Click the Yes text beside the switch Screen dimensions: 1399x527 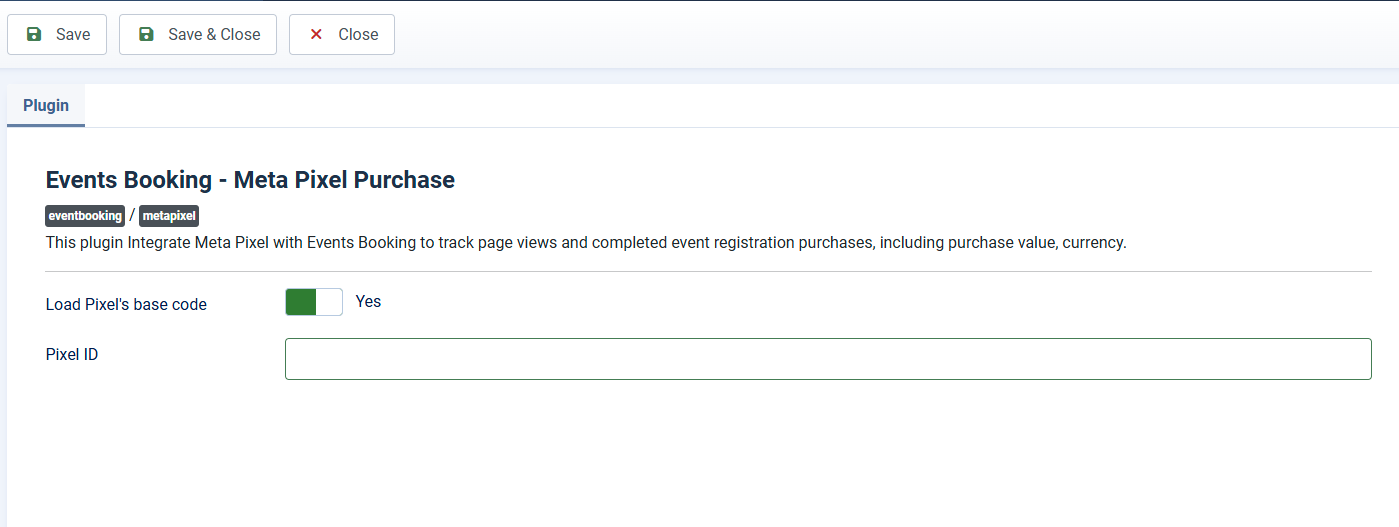(368, 301)
